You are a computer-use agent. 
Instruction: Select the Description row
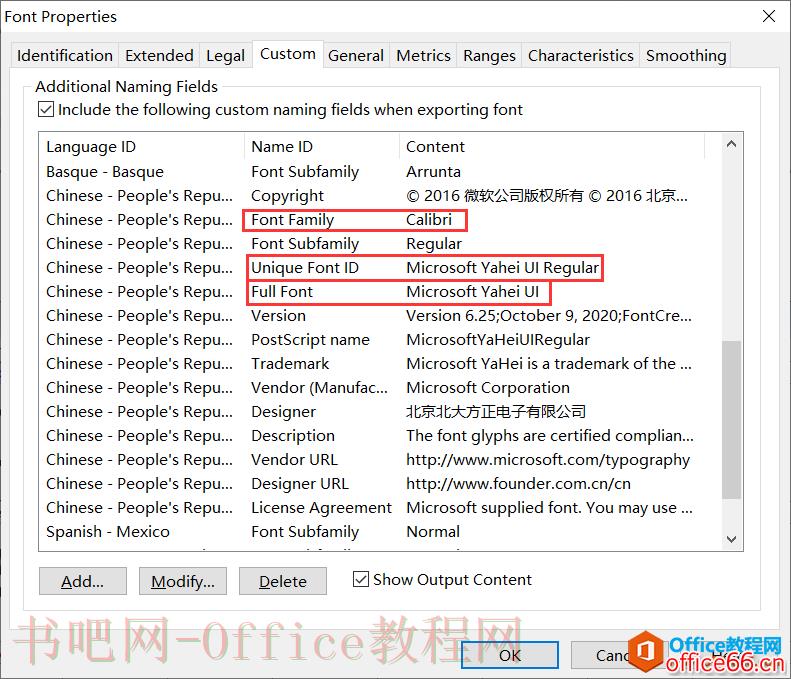[x=380, y=435]
